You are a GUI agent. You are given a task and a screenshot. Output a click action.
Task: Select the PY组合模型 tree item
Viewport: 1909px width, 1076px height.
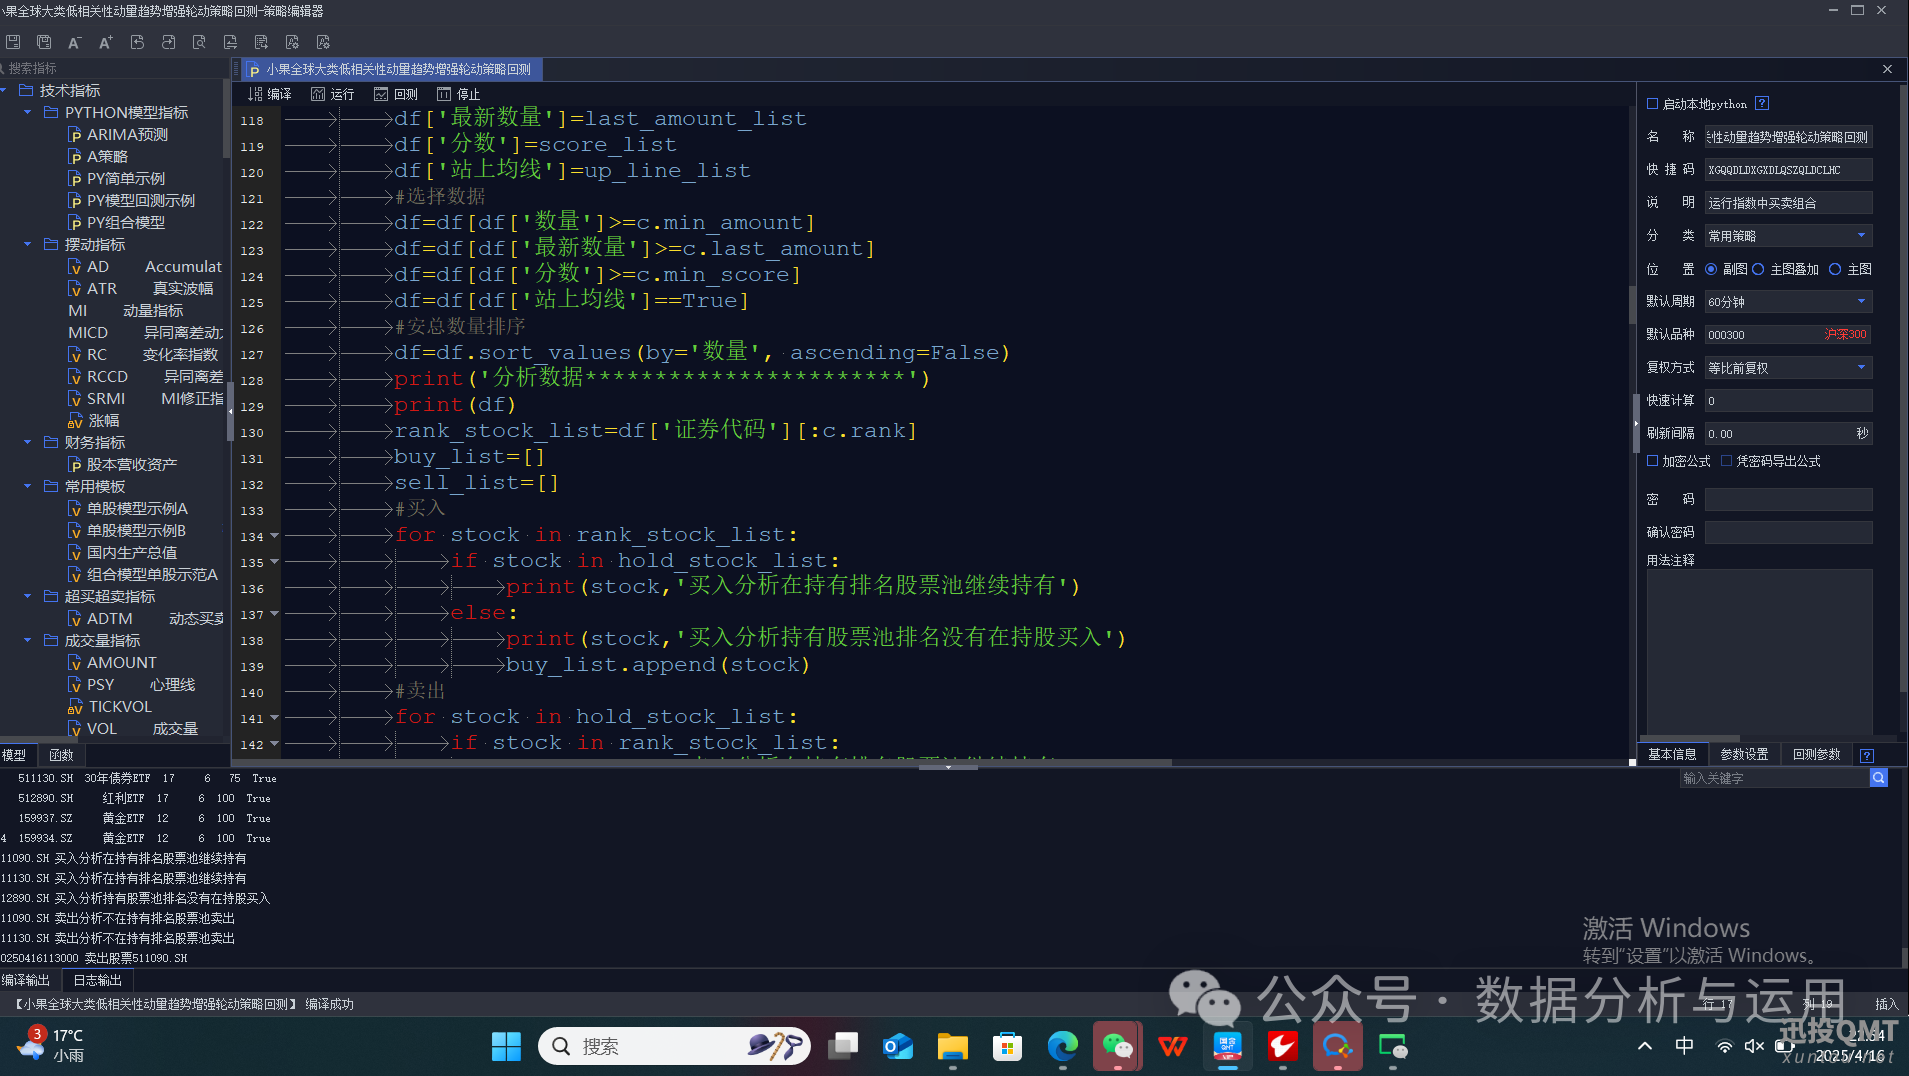pos(116,223)
